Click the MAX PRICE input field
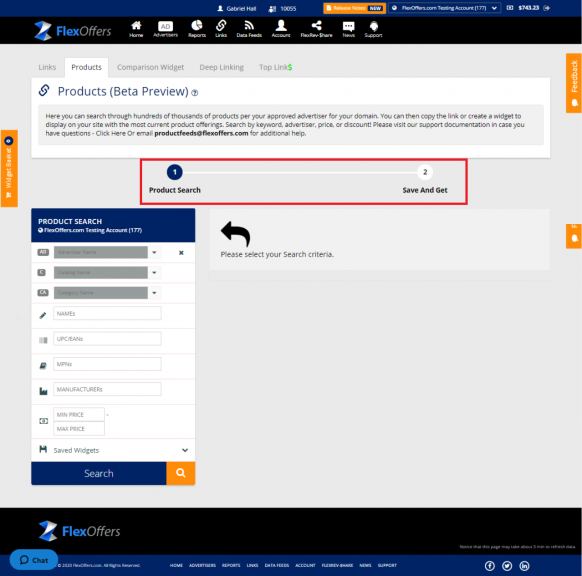Screen dimensions: 582x576 (x=79, y=428)
